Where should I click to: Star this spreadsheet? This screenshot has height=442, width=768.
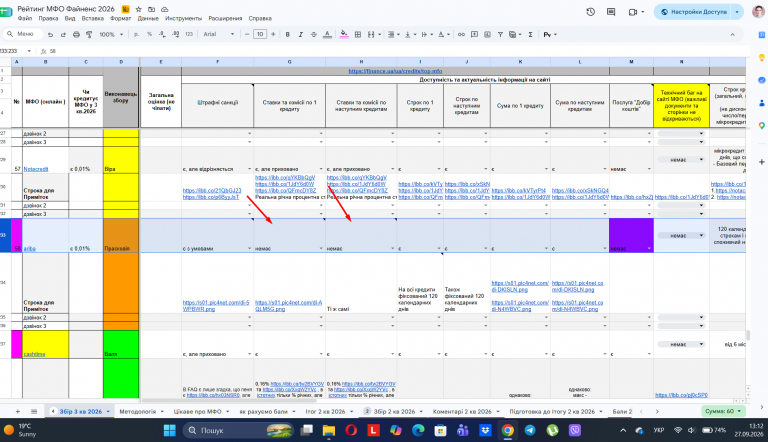[x=139, y=9]
